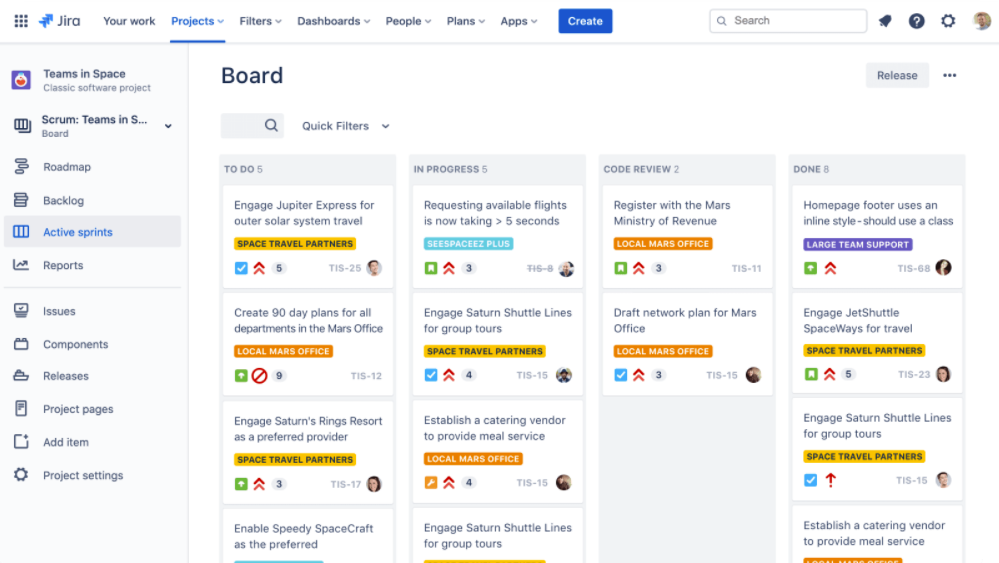Open issue key TIS-68
The image size is (999, 563).
[914, 268]
